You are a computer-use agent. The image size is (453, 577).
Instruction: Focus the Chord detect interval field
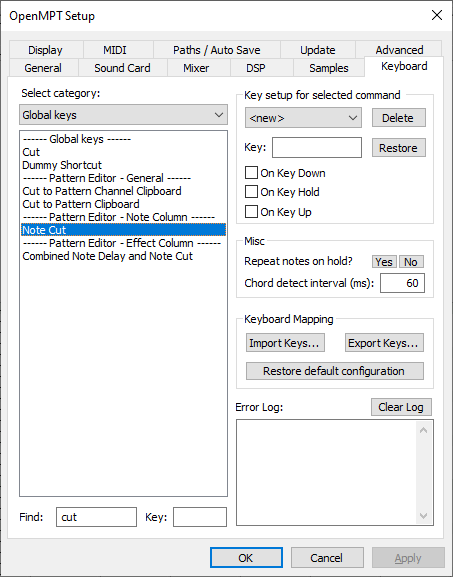(402, 283)
